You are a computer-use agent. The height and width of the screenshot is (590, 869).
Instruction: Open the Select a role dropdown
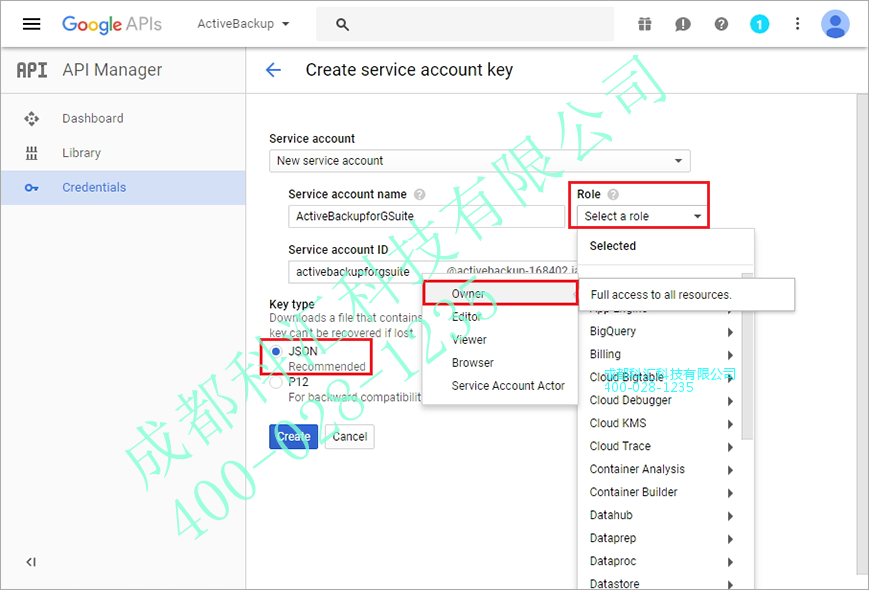[642, 216]
